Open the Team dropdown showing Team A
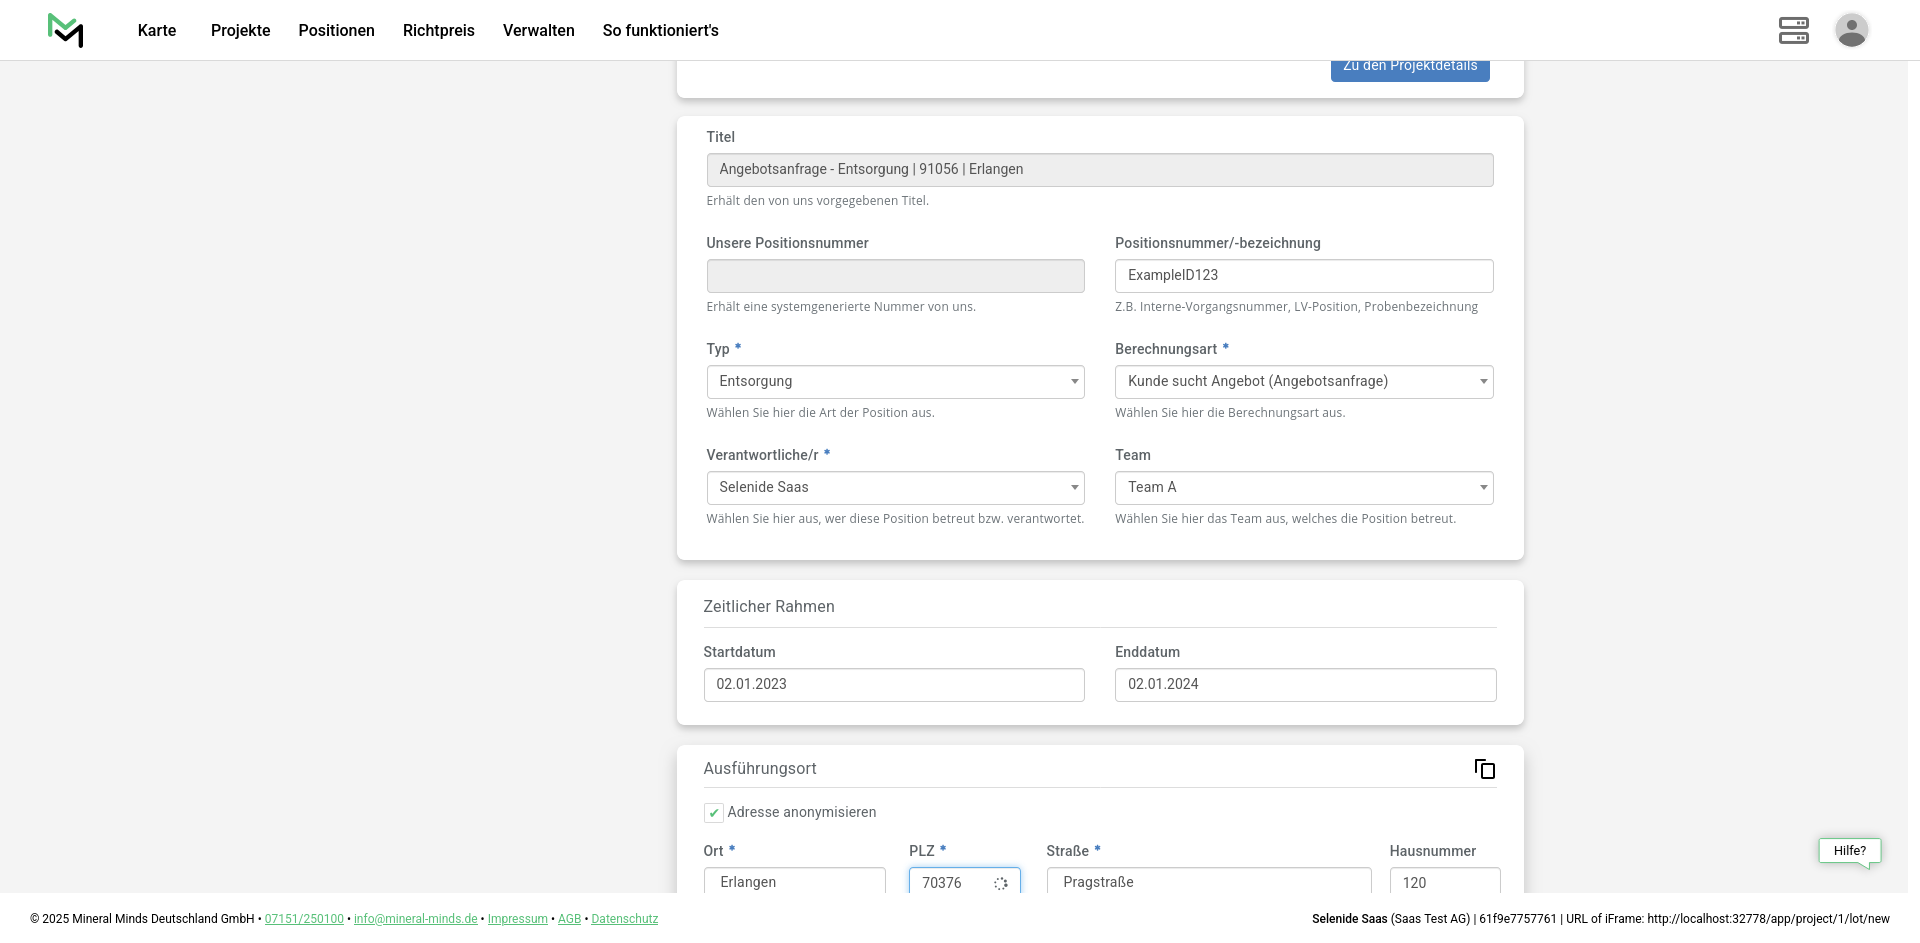This screenshot has width=1920, height=943. 1303,488
